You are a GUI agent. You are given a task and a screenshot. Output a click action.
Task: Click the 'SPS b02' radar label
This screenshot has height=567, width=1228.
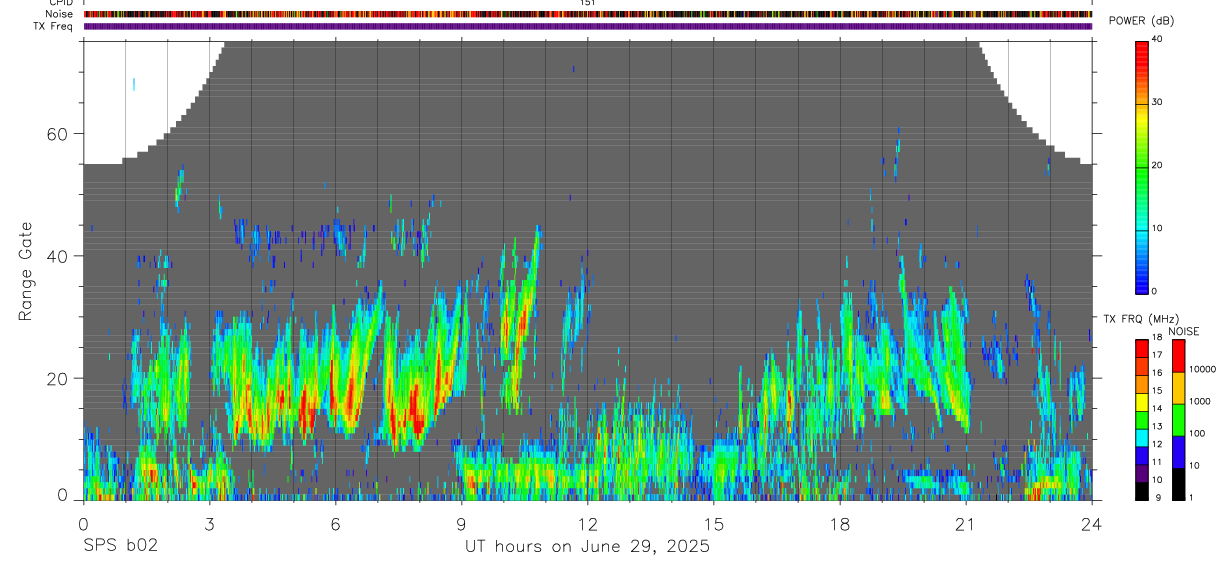pos(120,546)
